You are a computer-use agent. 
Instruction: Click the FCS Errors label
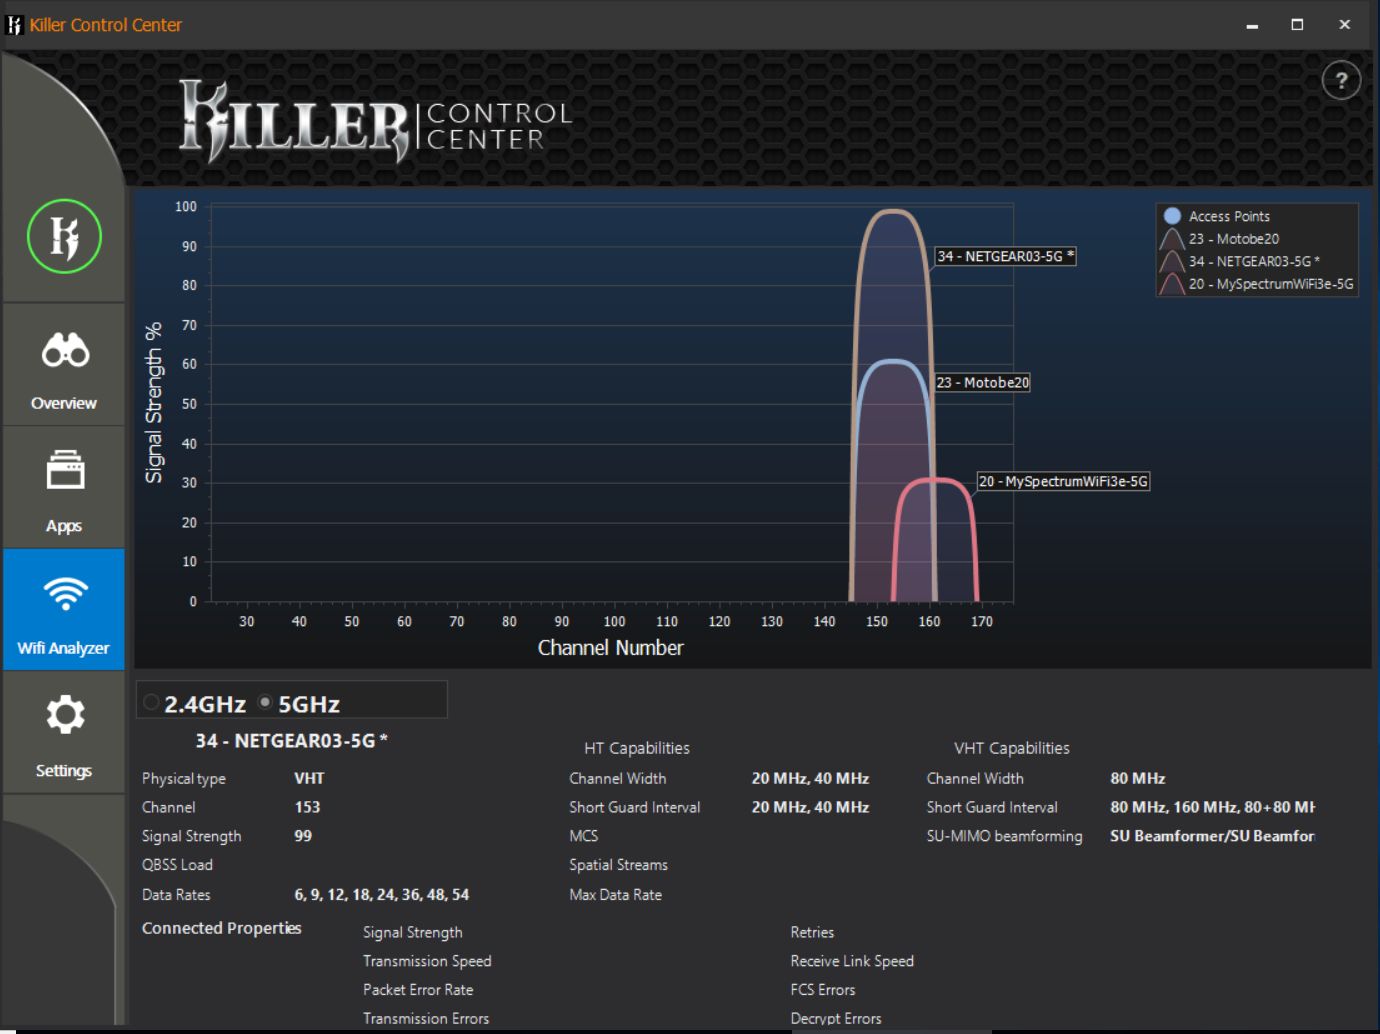click(823, 990)
